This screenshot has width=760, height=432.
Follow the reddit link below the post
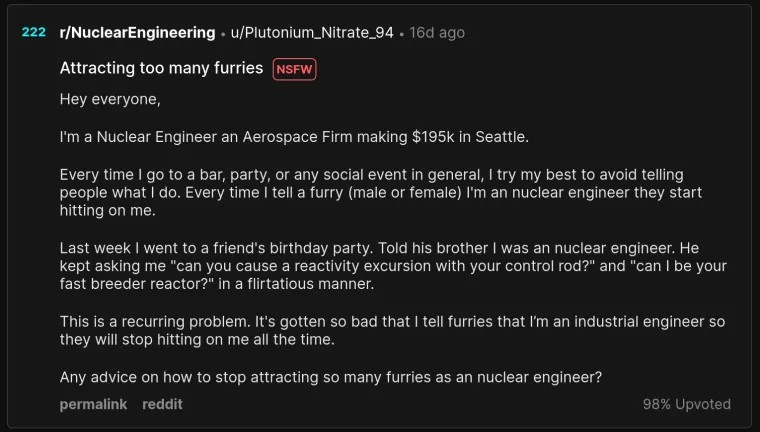click(162, 404)
